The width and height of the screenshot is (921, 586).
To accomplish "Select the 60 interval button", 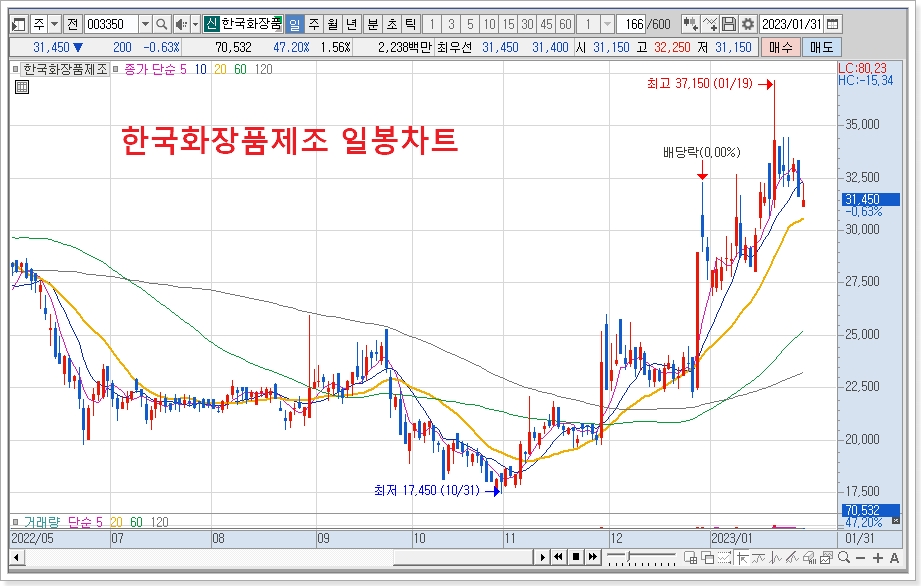I will click(x=565, y=24).
